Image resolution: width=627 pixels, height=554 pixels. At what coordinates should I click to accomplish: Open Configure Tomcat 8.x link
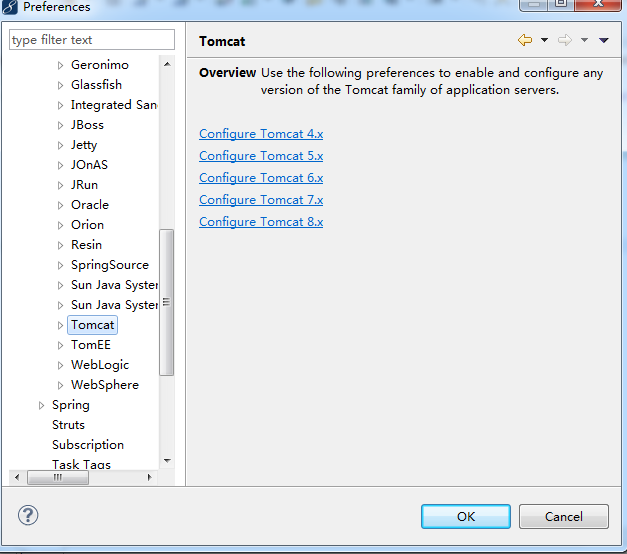point(261,222)
